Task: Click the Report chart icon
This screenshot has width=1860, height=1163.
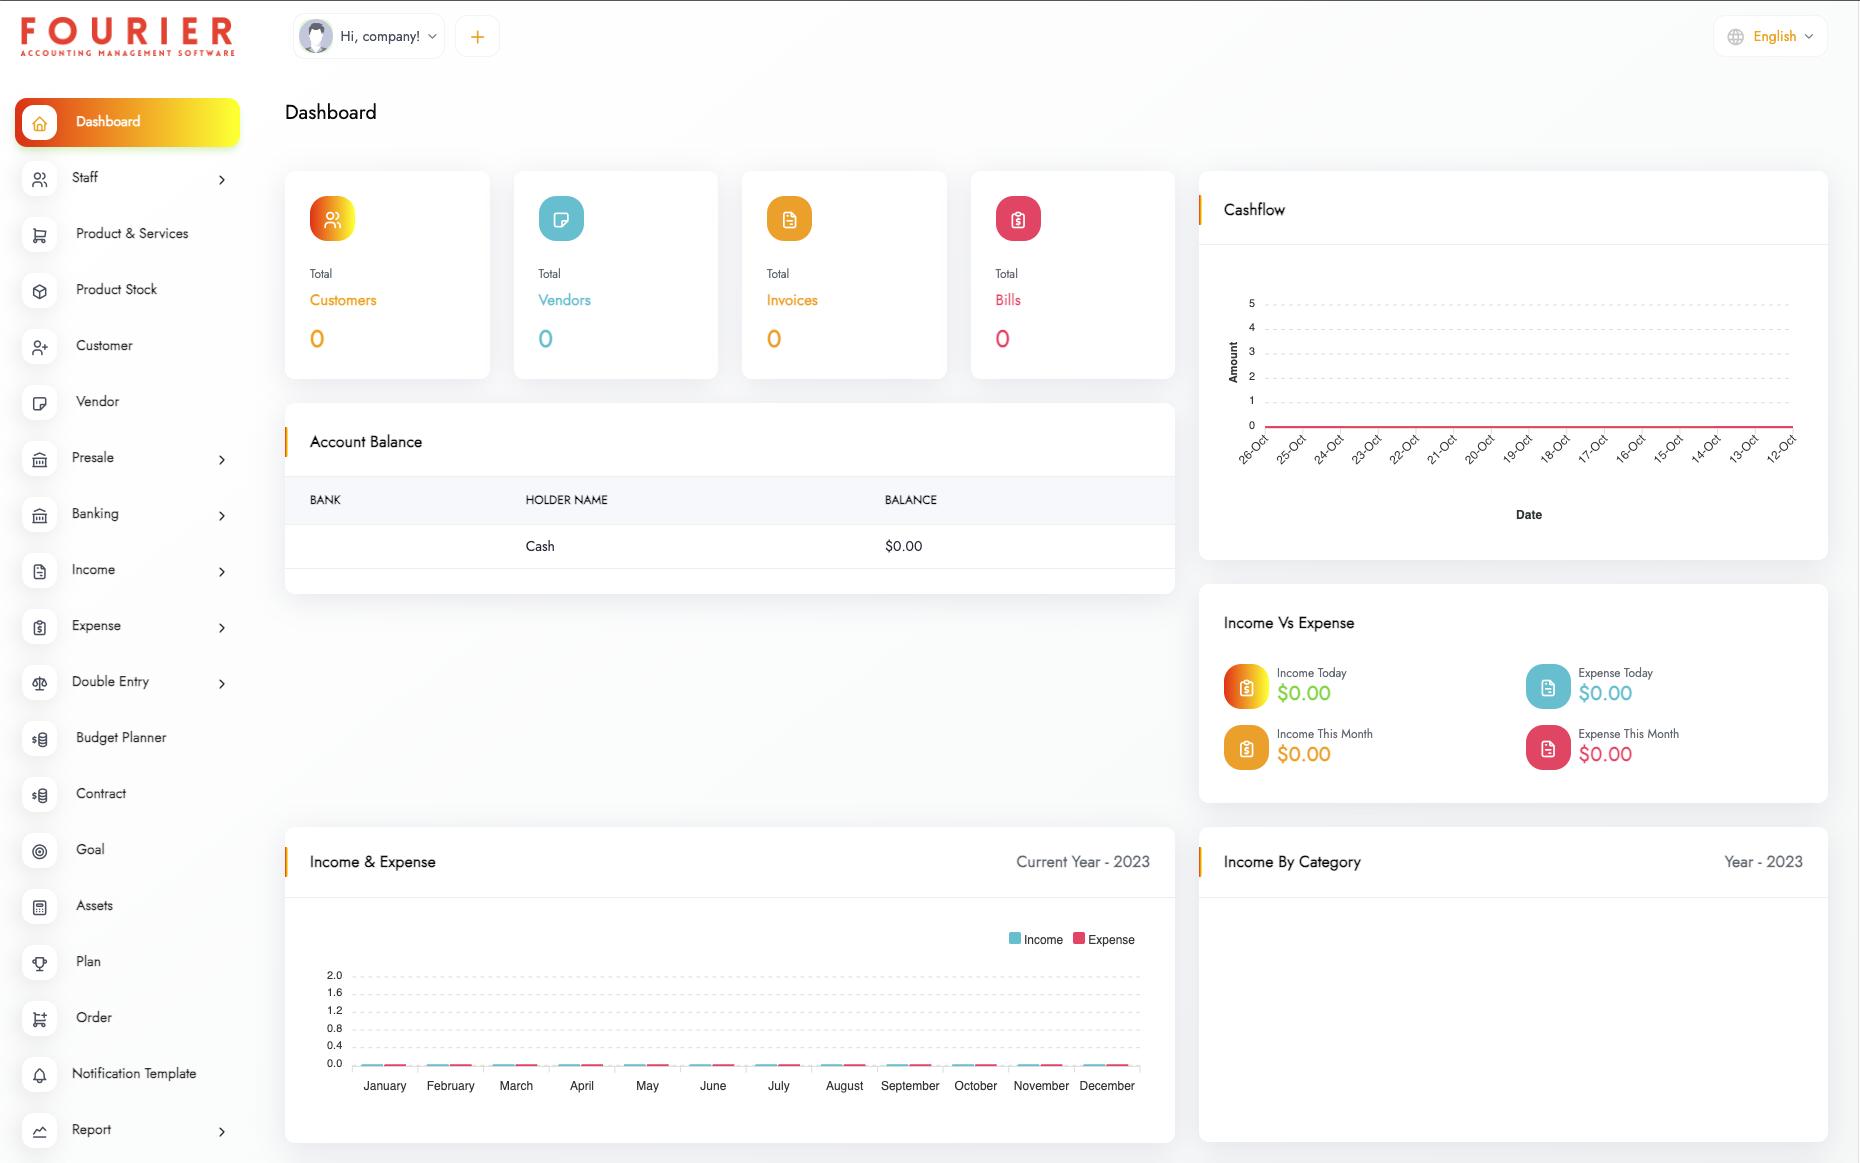Action: (39, 1131)
